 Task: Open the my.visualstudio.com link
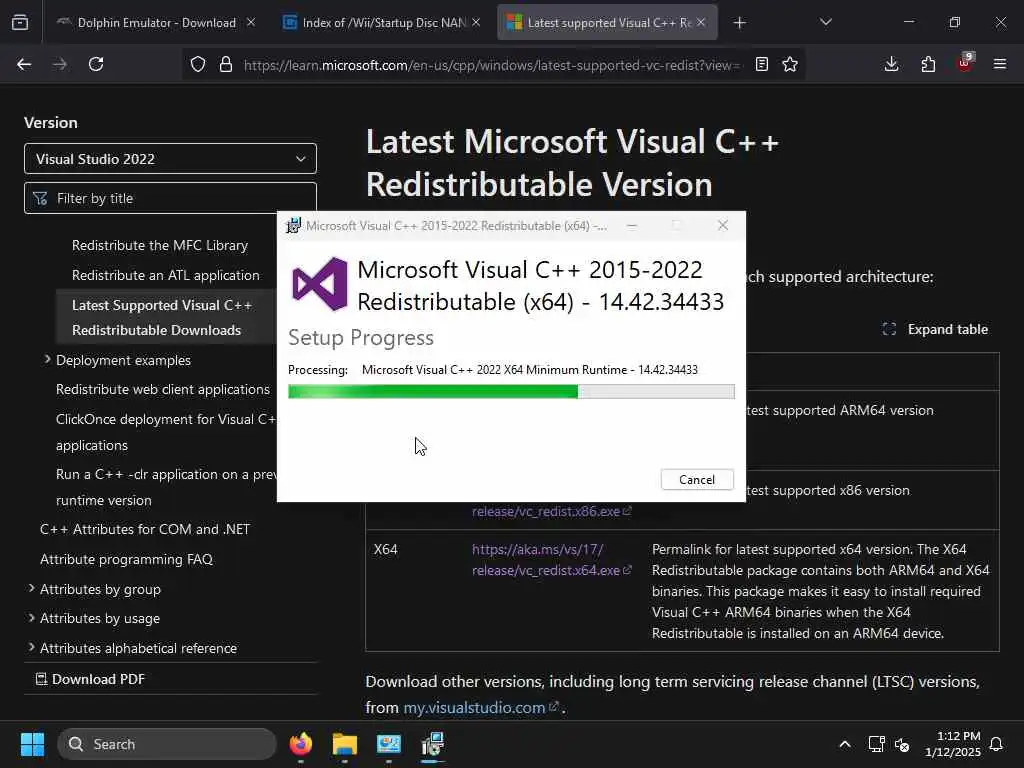click(x=481, y=707)
